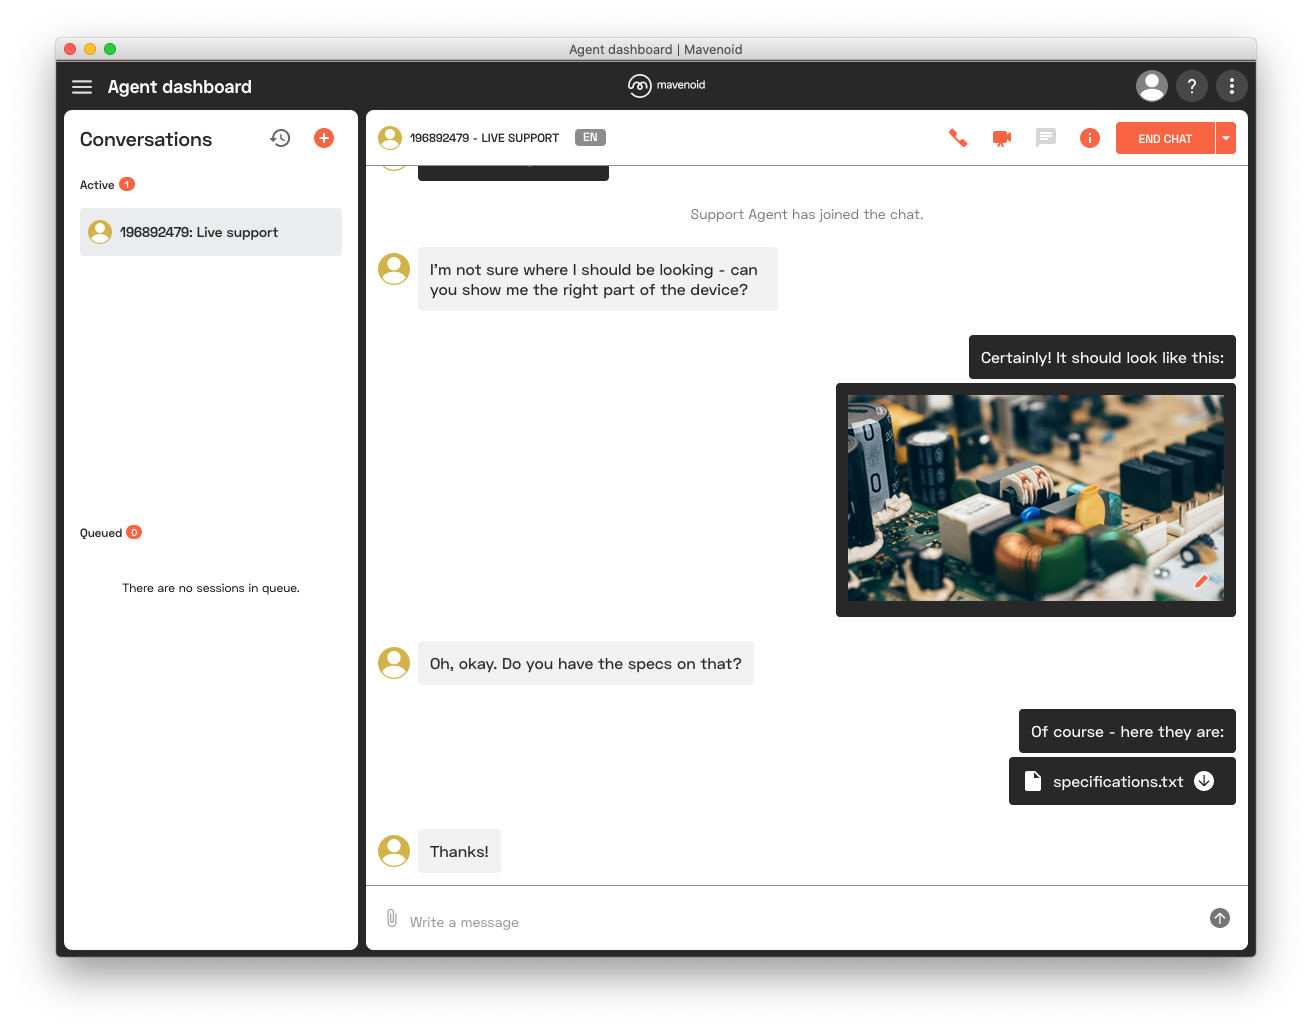The height and width of the screenshot is (1031, 1312).
Task: Download the specifications.txt file
Action: tap(1204, 781)
